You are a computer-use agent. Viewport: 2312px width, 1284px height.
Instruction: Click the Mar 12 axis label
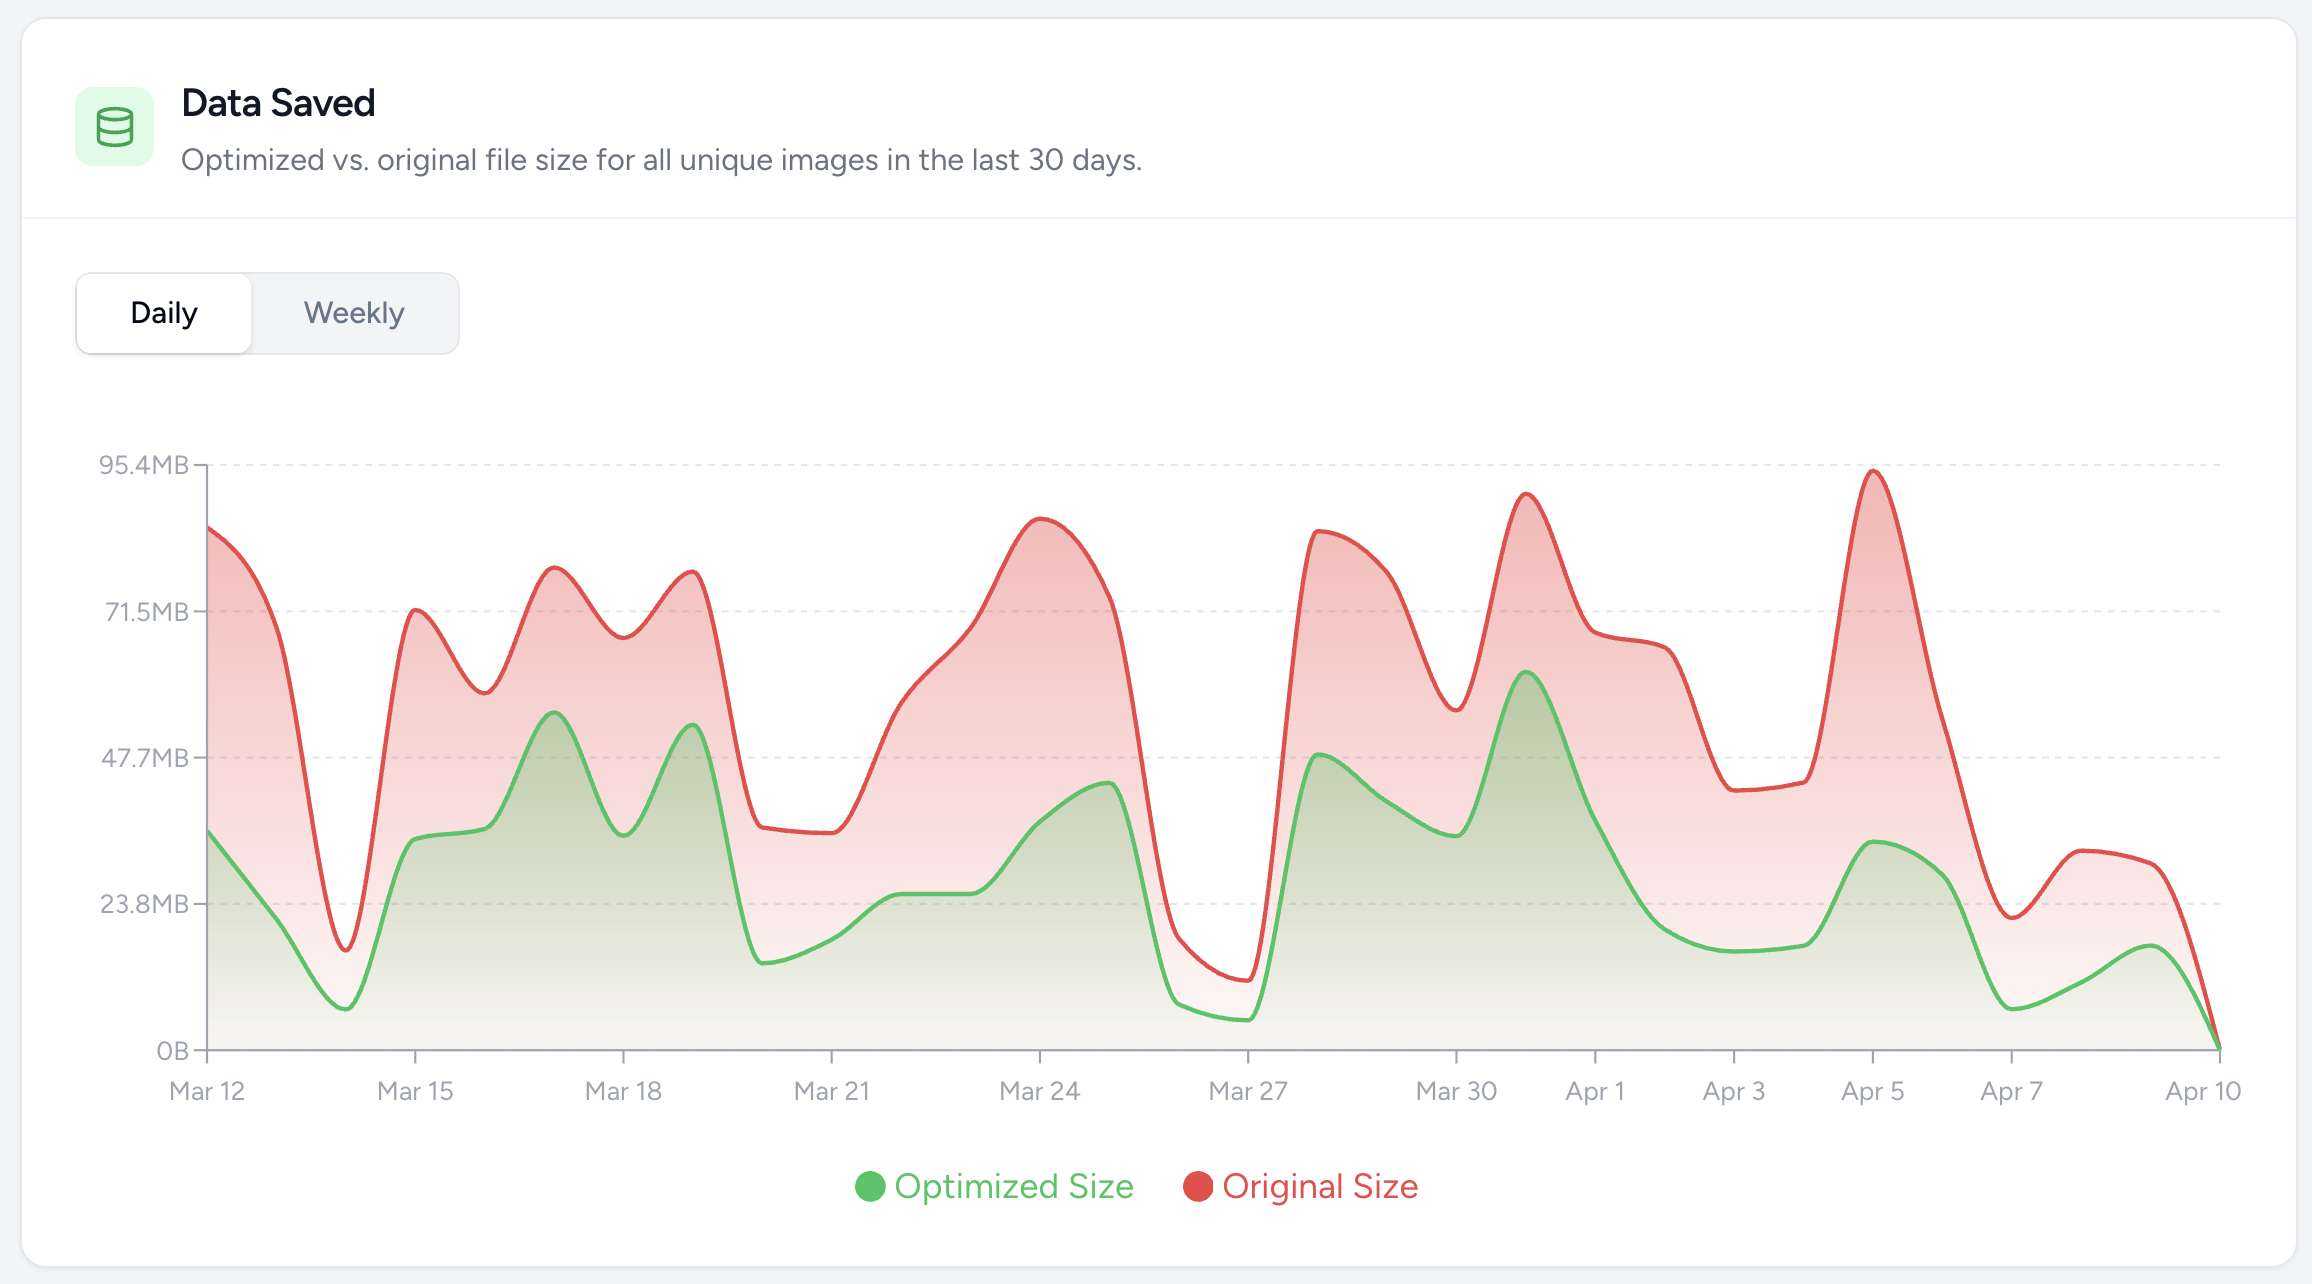pos(207,1091)
